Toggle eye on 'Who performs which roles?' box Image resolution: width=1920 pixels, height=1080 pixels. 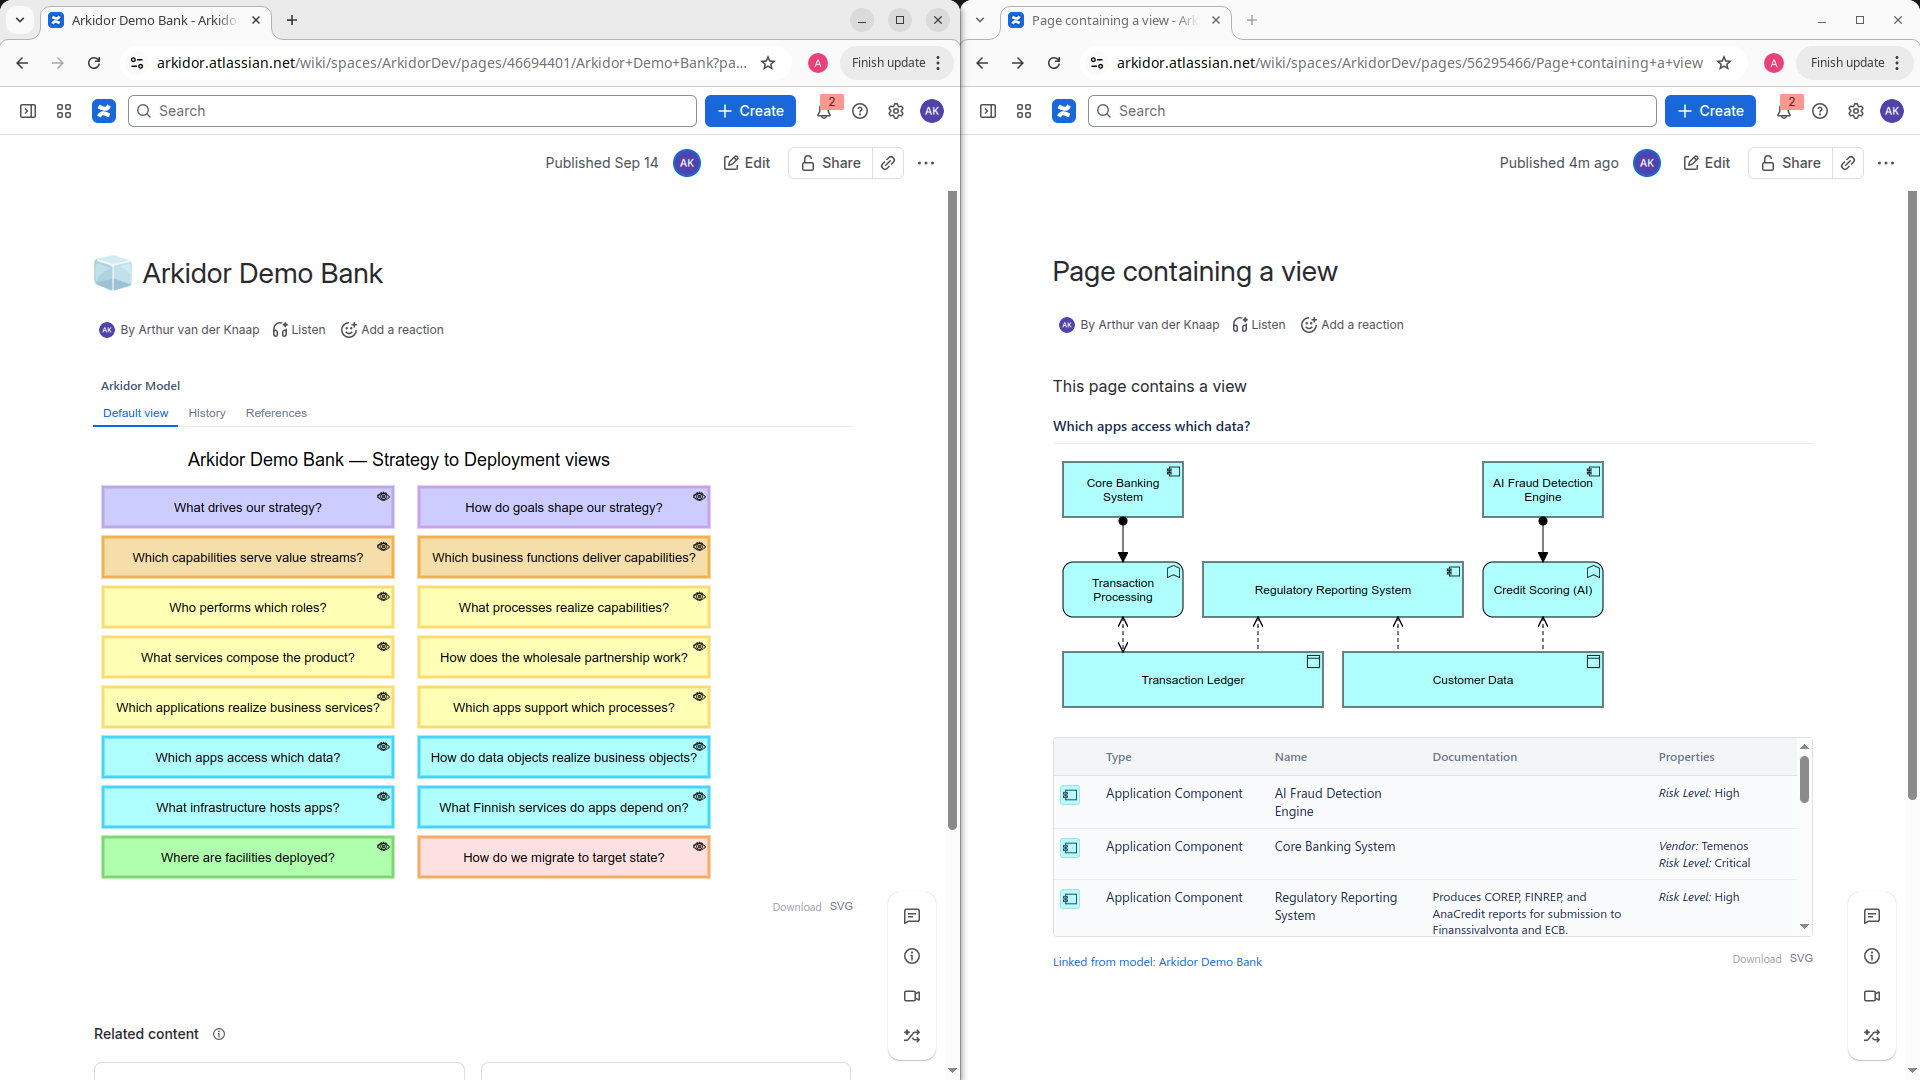[x=383, y=597]
